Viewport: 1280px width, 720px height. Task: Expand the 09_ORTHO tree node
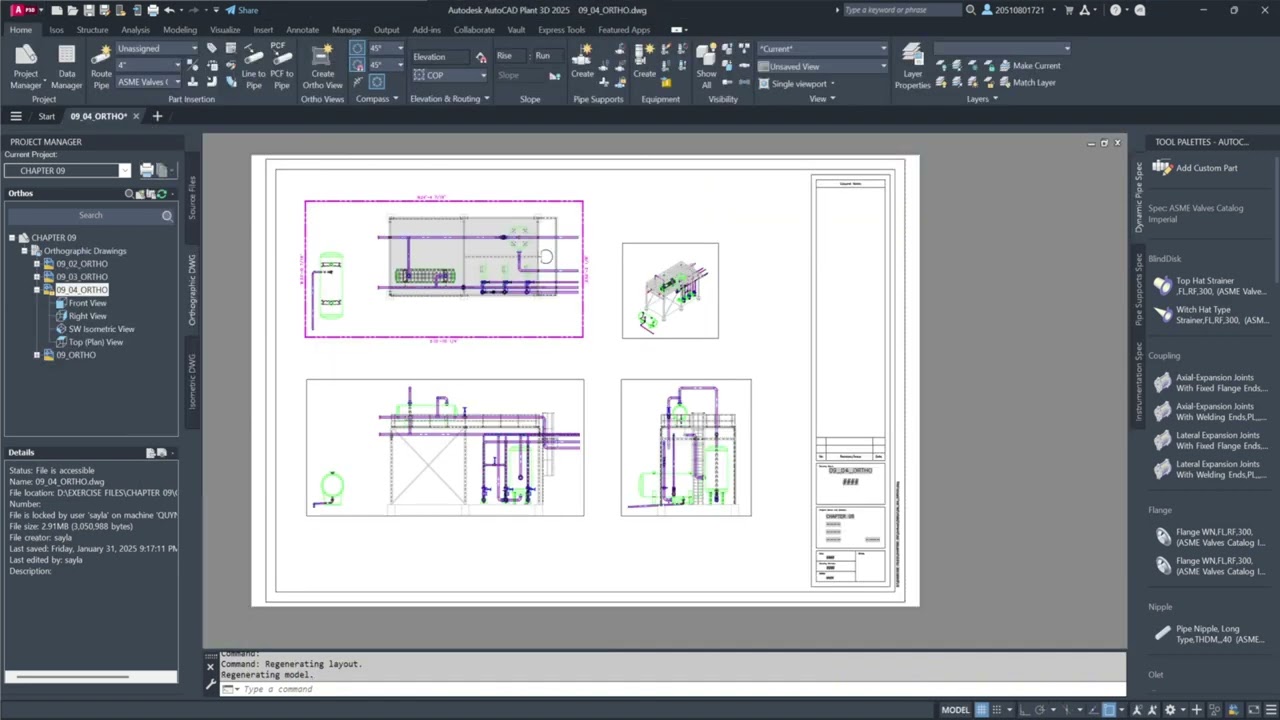(x=37, y=355)
